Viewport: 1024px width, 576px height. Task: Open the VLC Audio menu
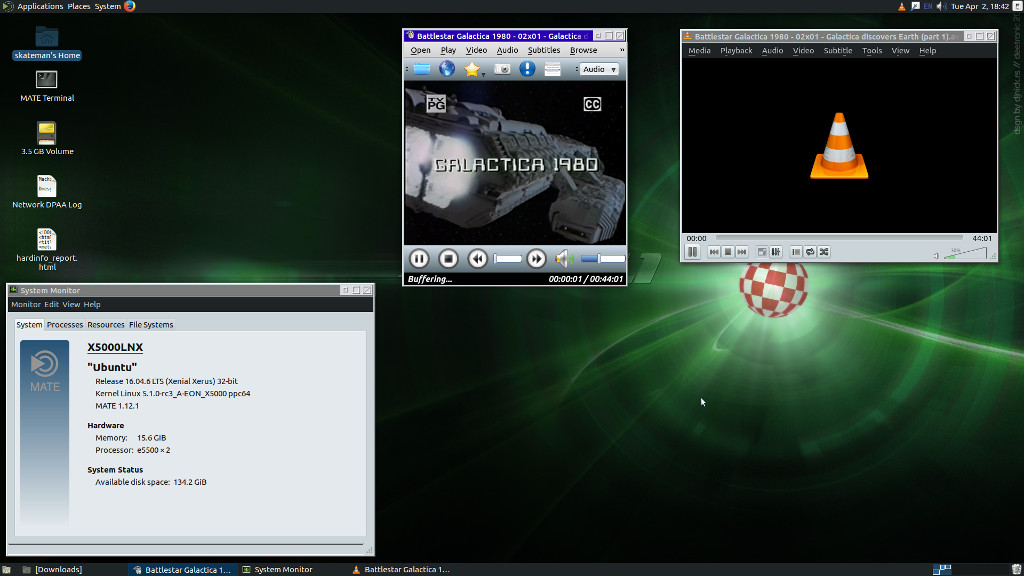(773, 50)
